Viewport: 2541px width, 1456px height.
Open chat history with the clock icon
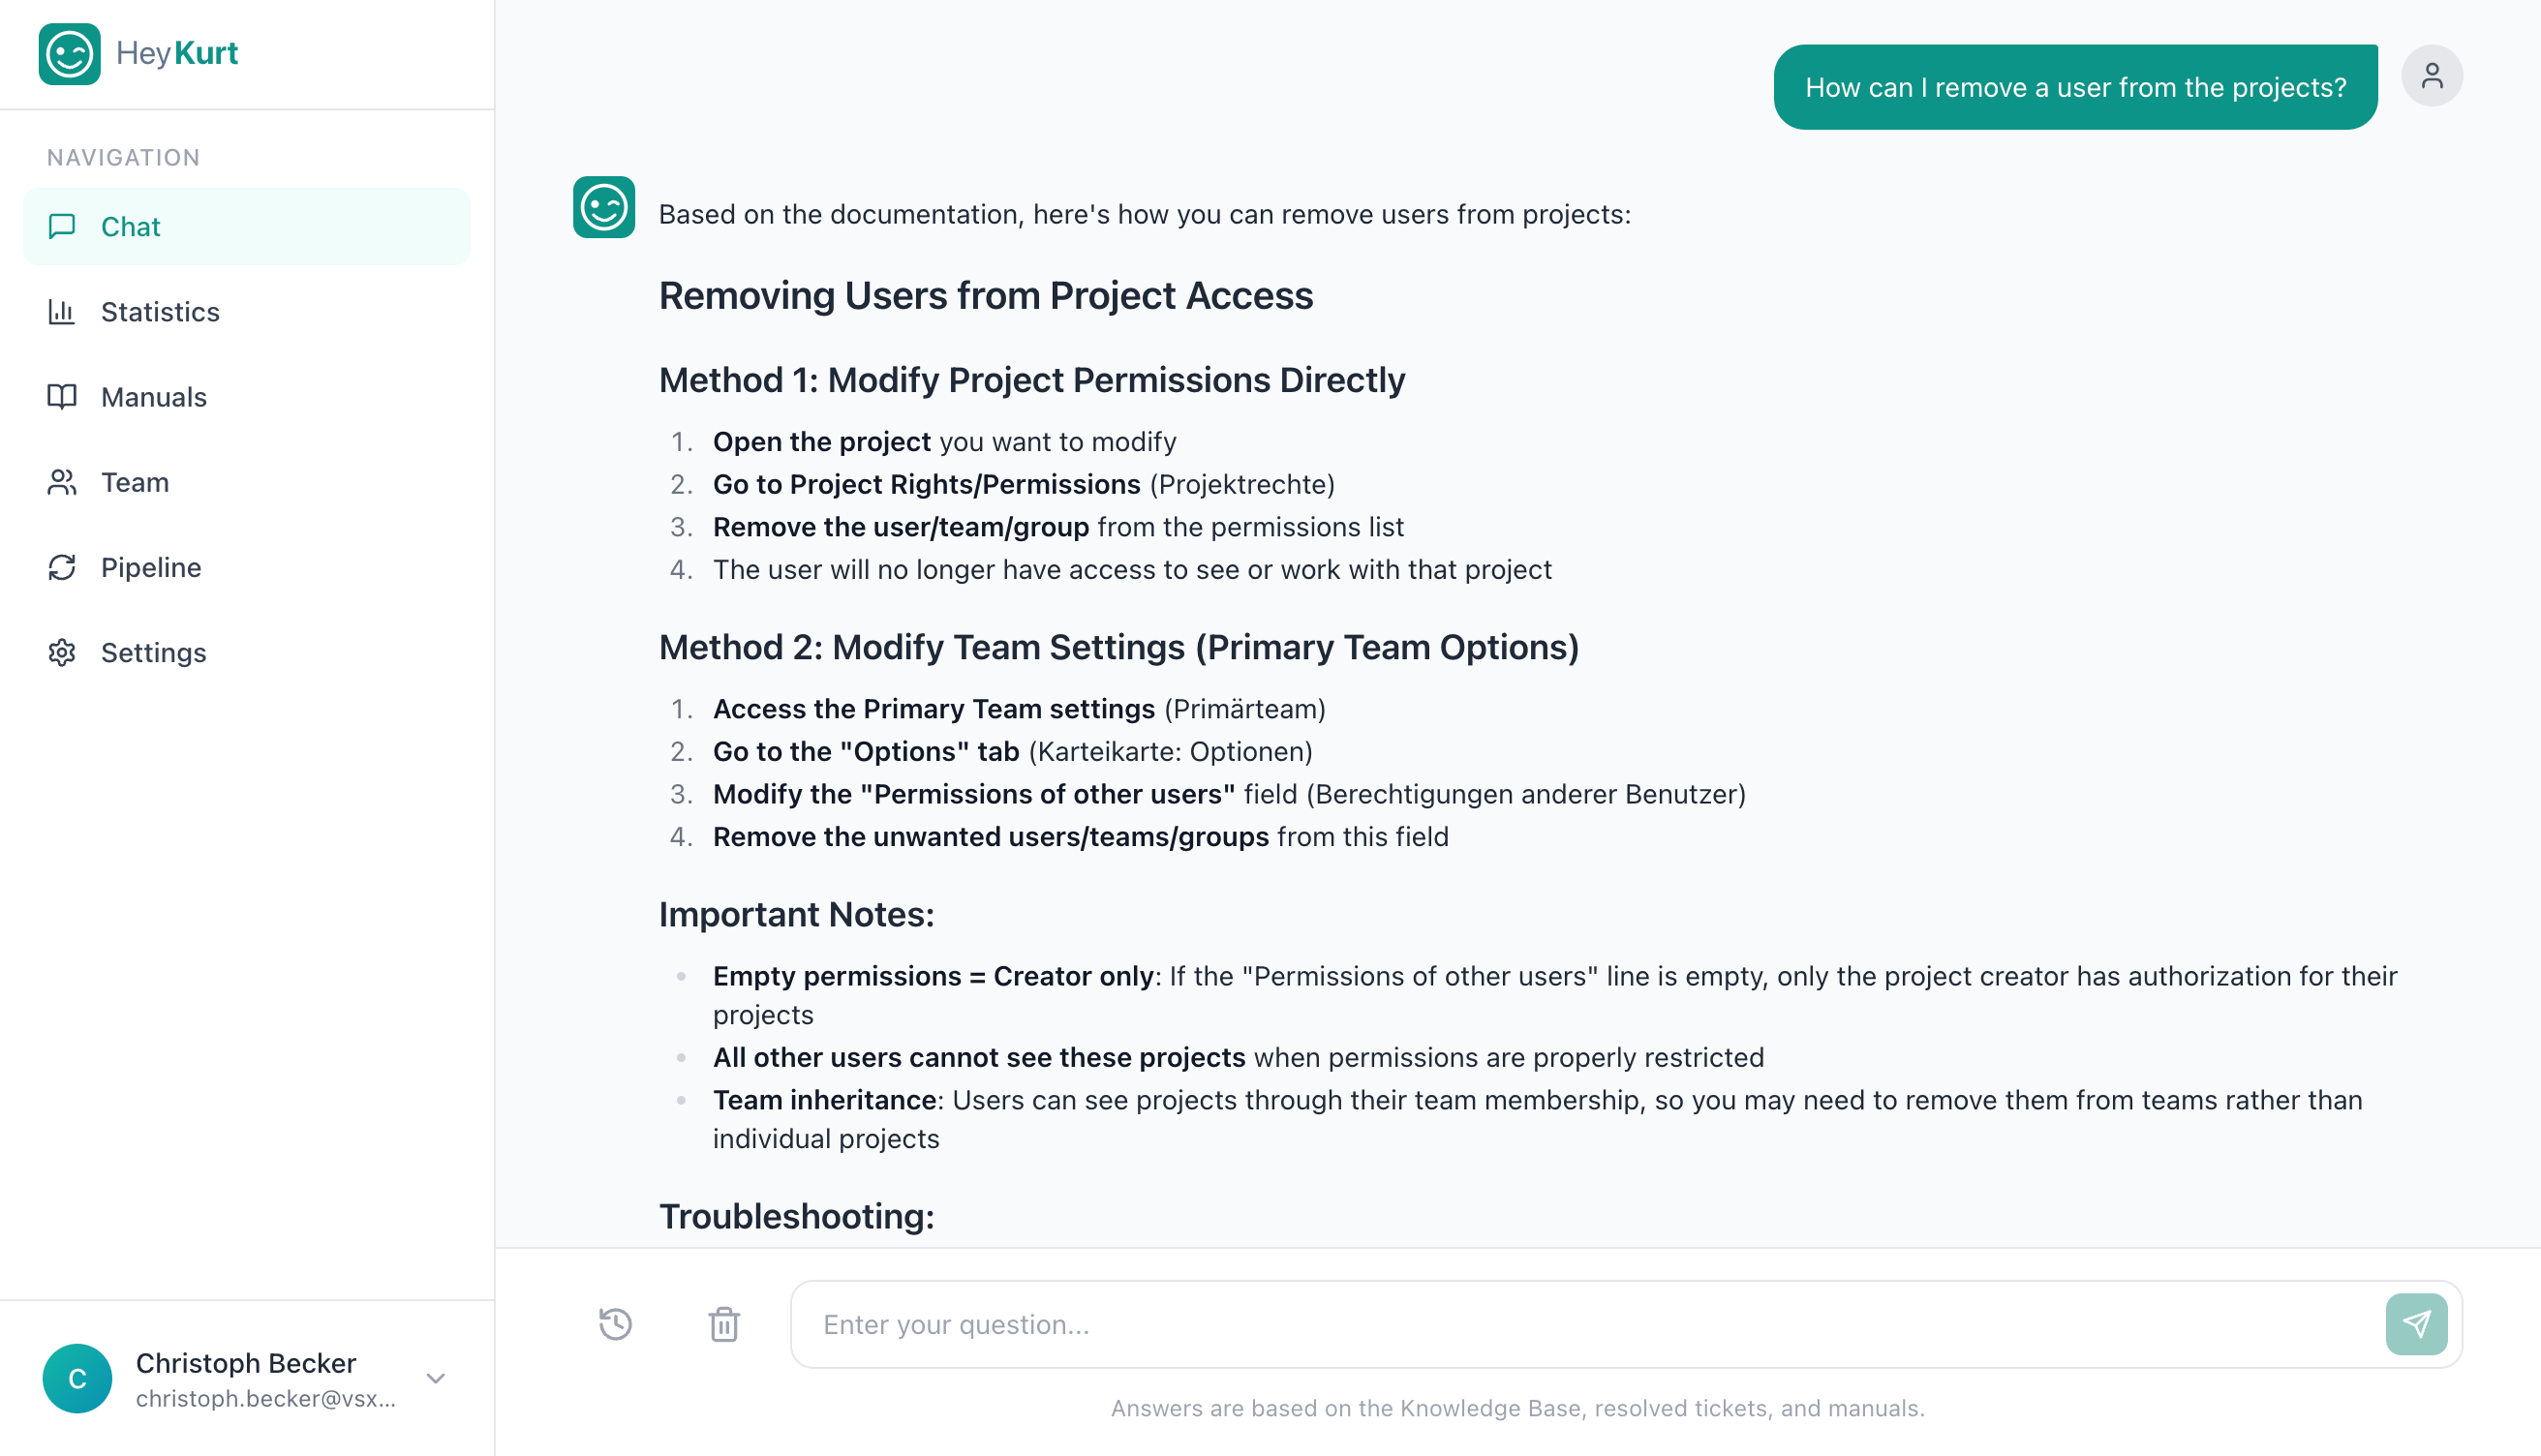[615, 1323]
